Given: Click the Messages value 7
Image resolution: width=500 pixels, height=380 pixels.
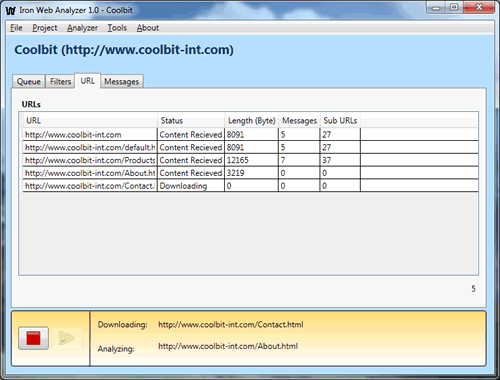Looking at the screenshot, I should (x=299, y=160).
